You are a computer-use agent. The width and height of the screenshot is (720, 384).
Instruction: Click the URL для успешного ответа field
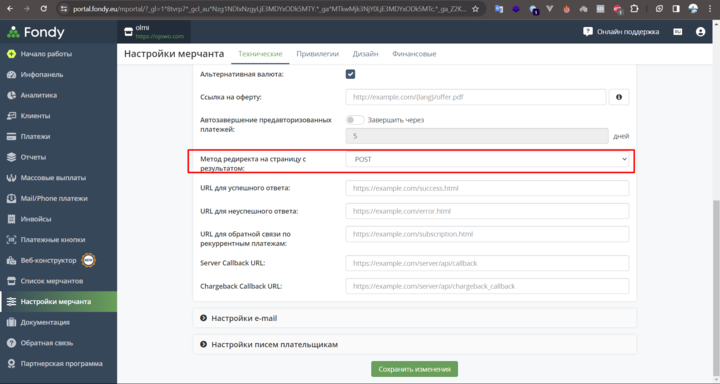pyautogui.click(x=487, y=188)
